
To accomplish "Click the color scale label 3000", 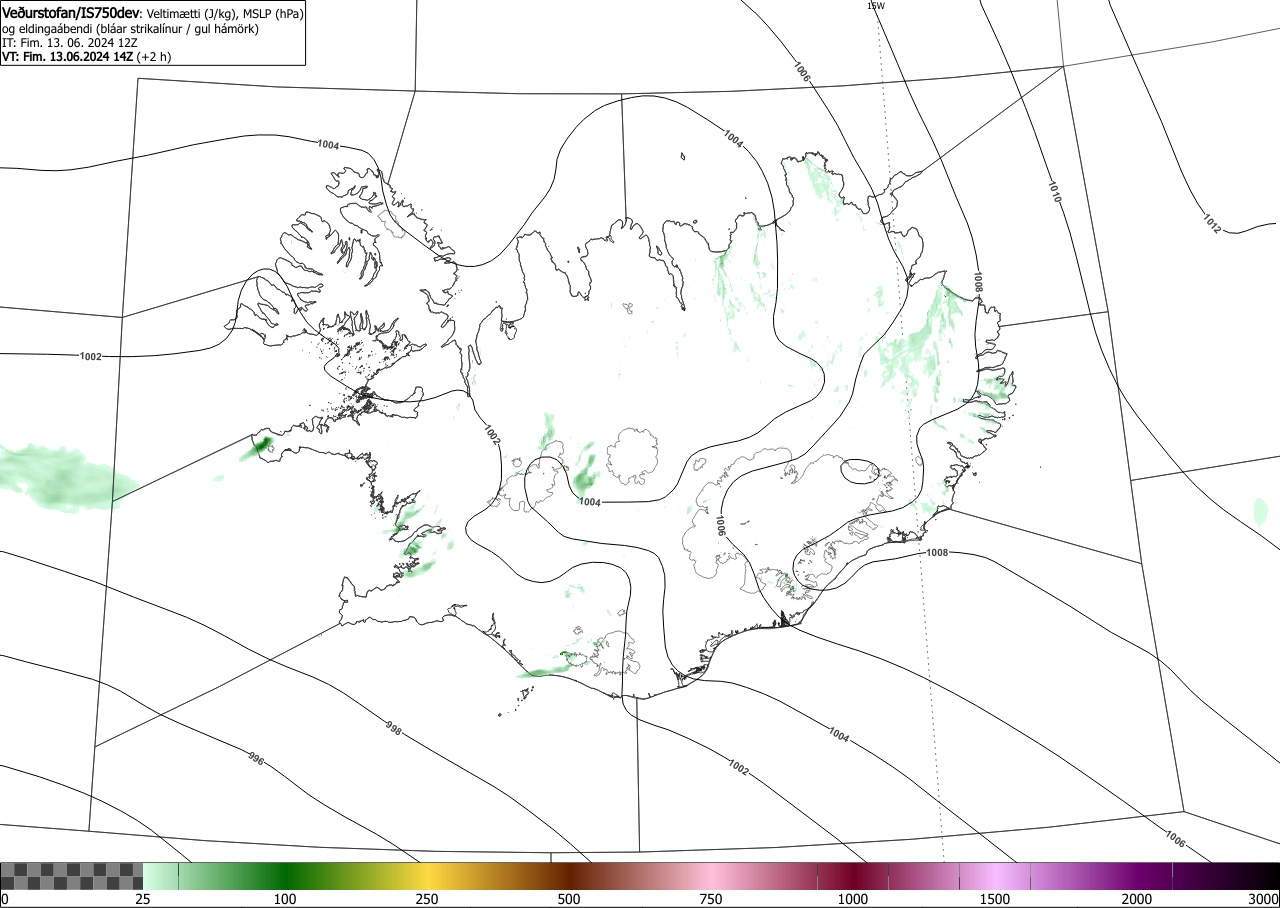I will (1264, 899).
